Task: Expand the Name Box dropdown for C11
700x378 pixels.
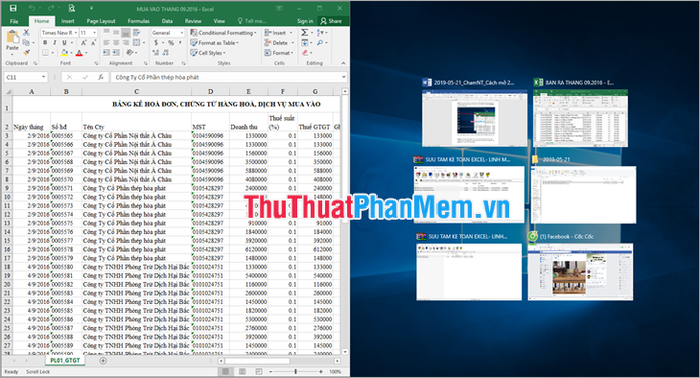Action: pyautogui.click(x=43, y=77)
